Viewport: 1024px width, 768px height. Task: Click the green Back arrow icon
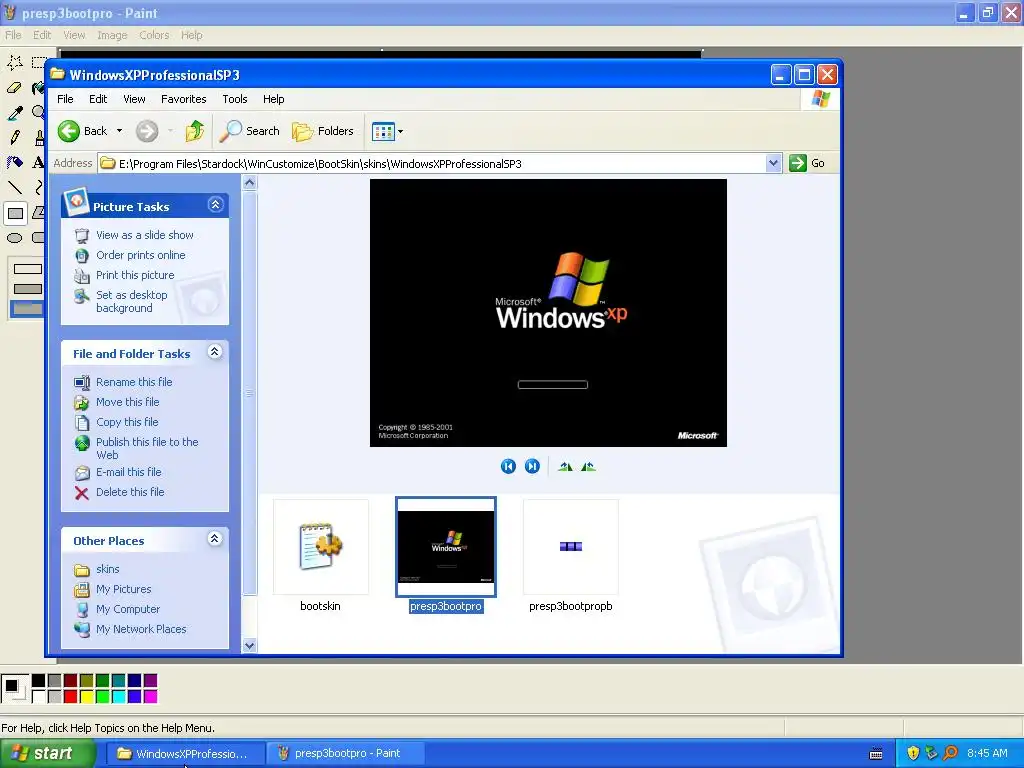click(69, 131)
